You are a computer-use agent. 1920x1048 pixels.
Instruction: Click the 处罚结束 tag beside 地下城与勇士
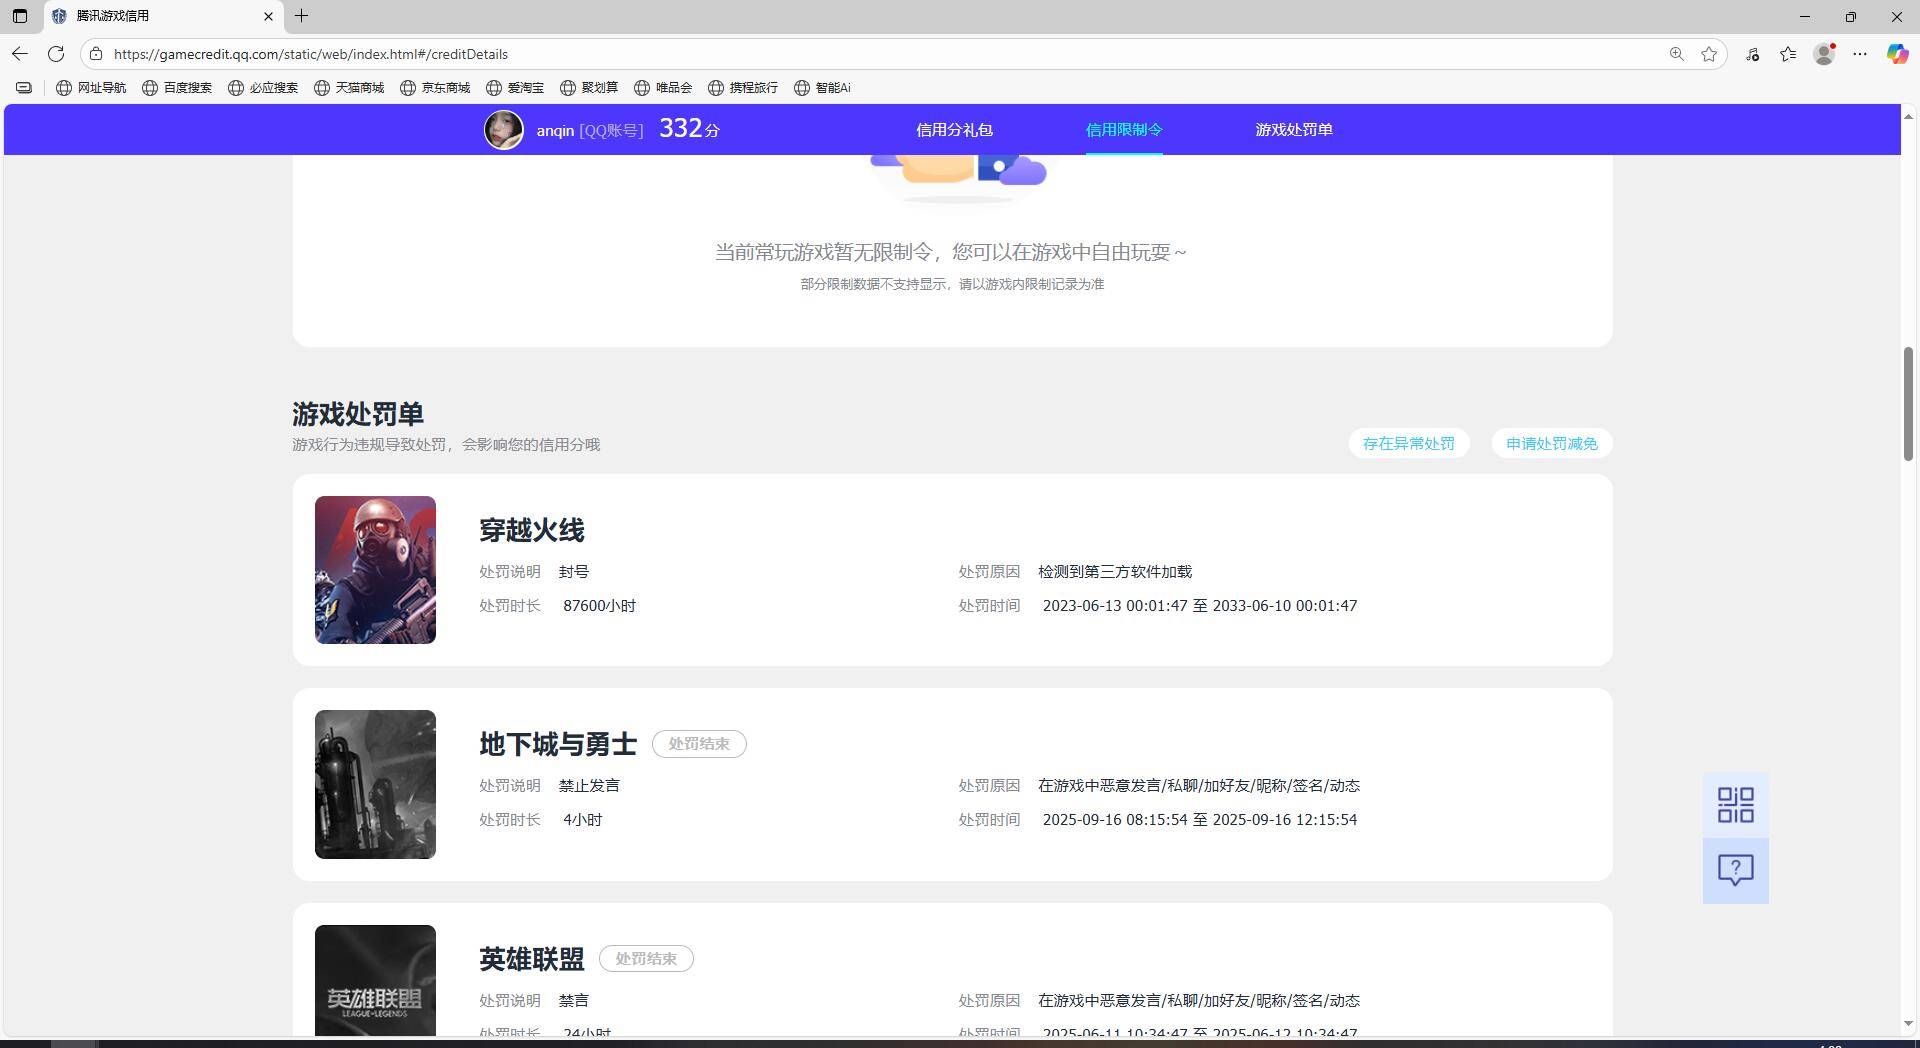tap(699, 743)
